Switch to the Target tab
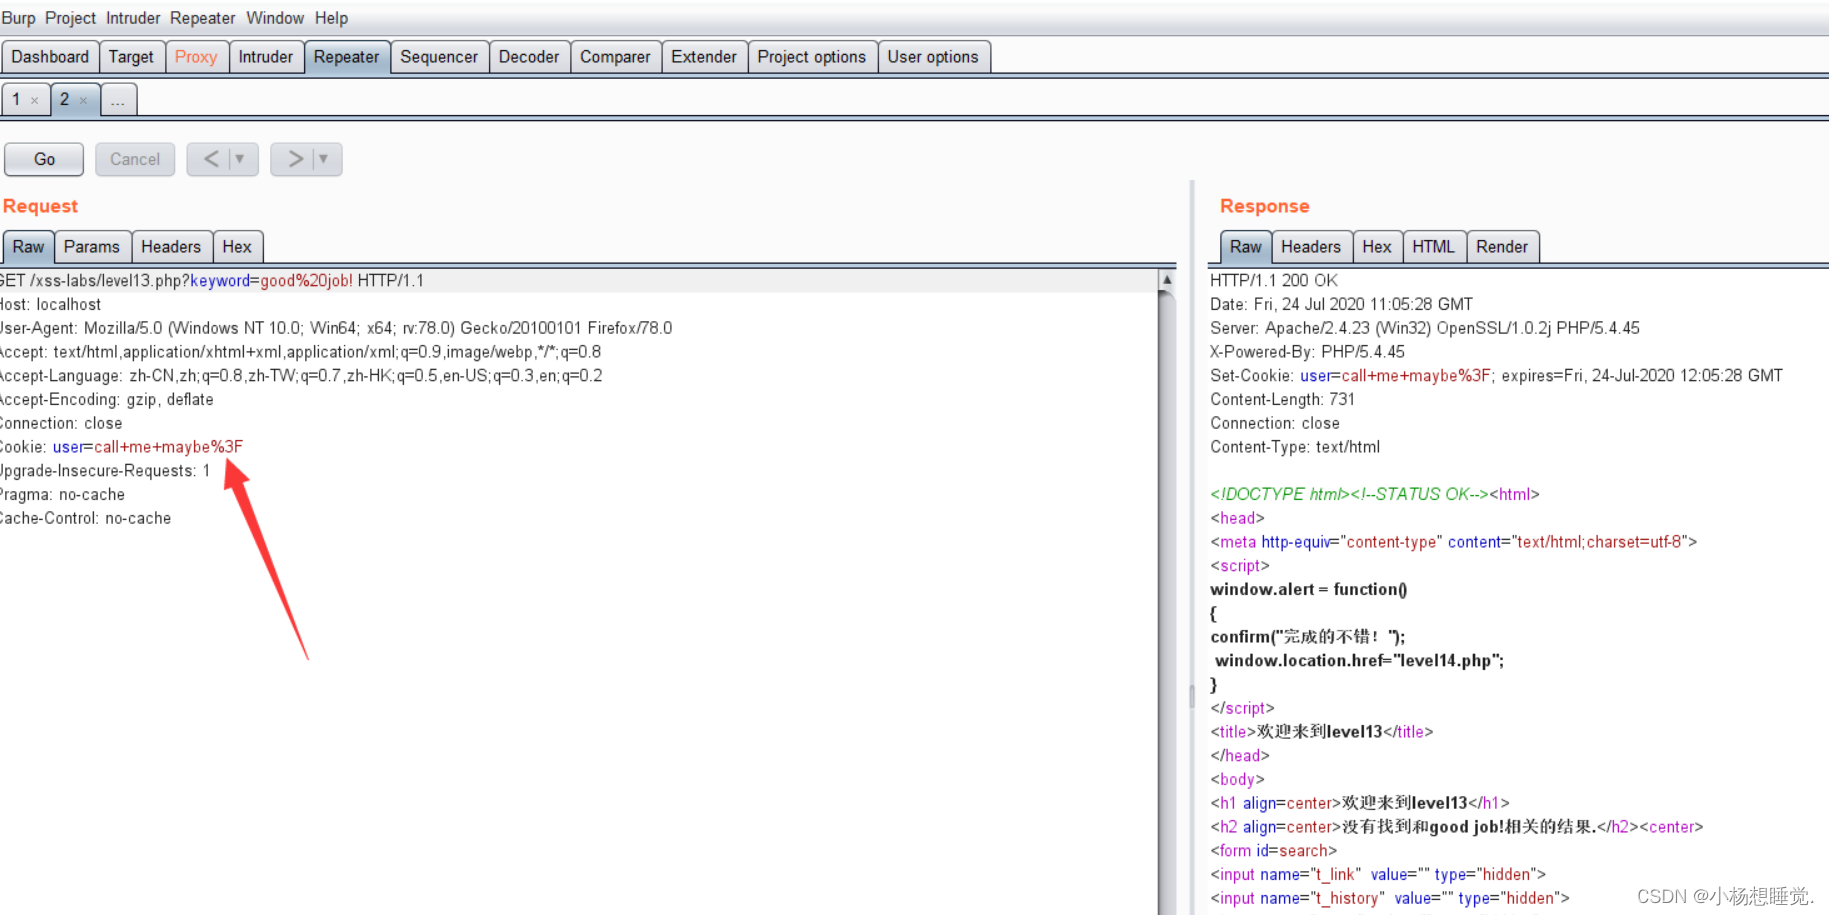The image size is (1829, 915). click(x=131, y=57)
